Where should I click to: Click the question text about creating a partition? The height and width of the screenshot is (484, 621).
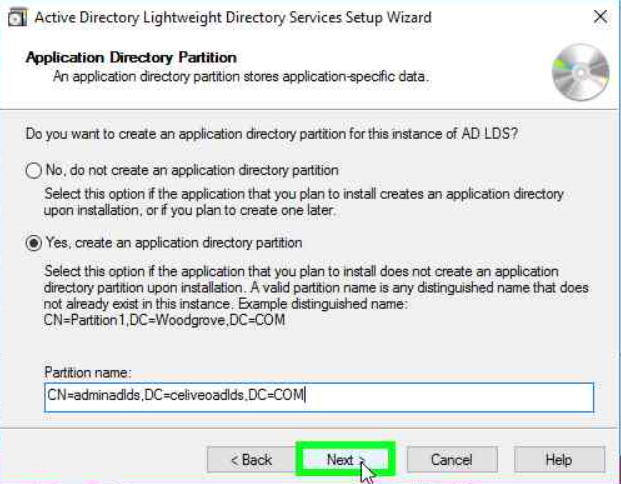pos(272,134)
